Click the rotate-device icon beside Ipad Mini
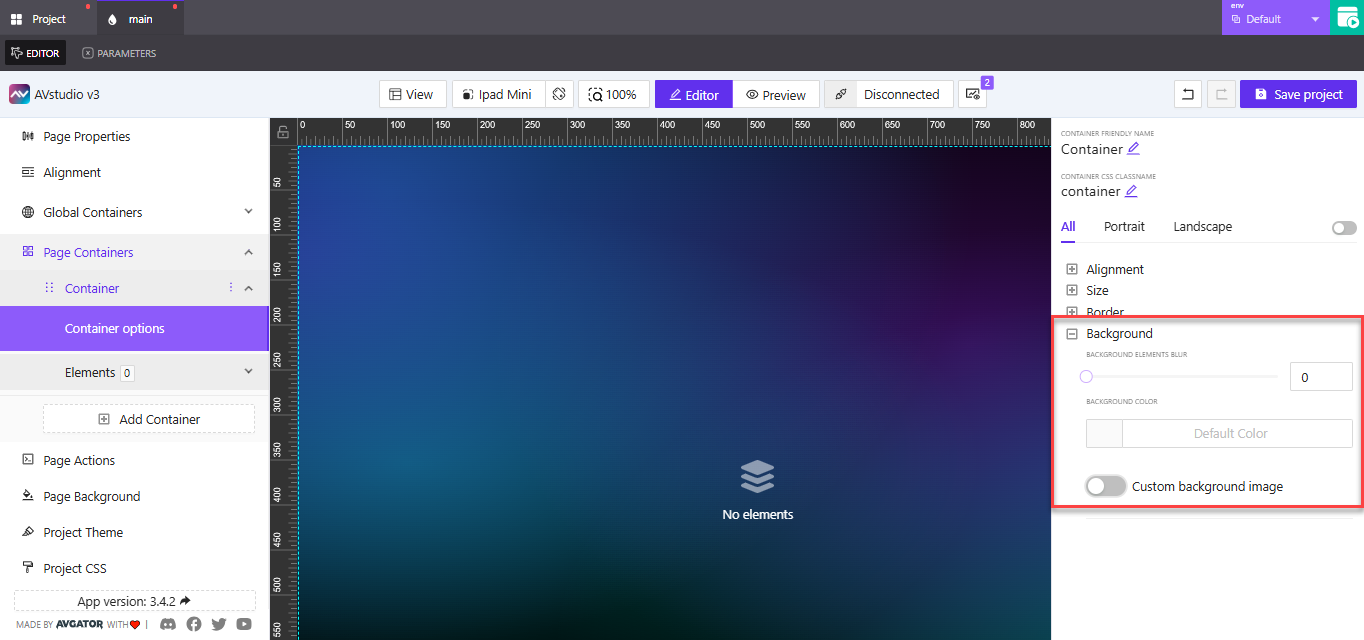1364x640 pixels. coord(559,93)
